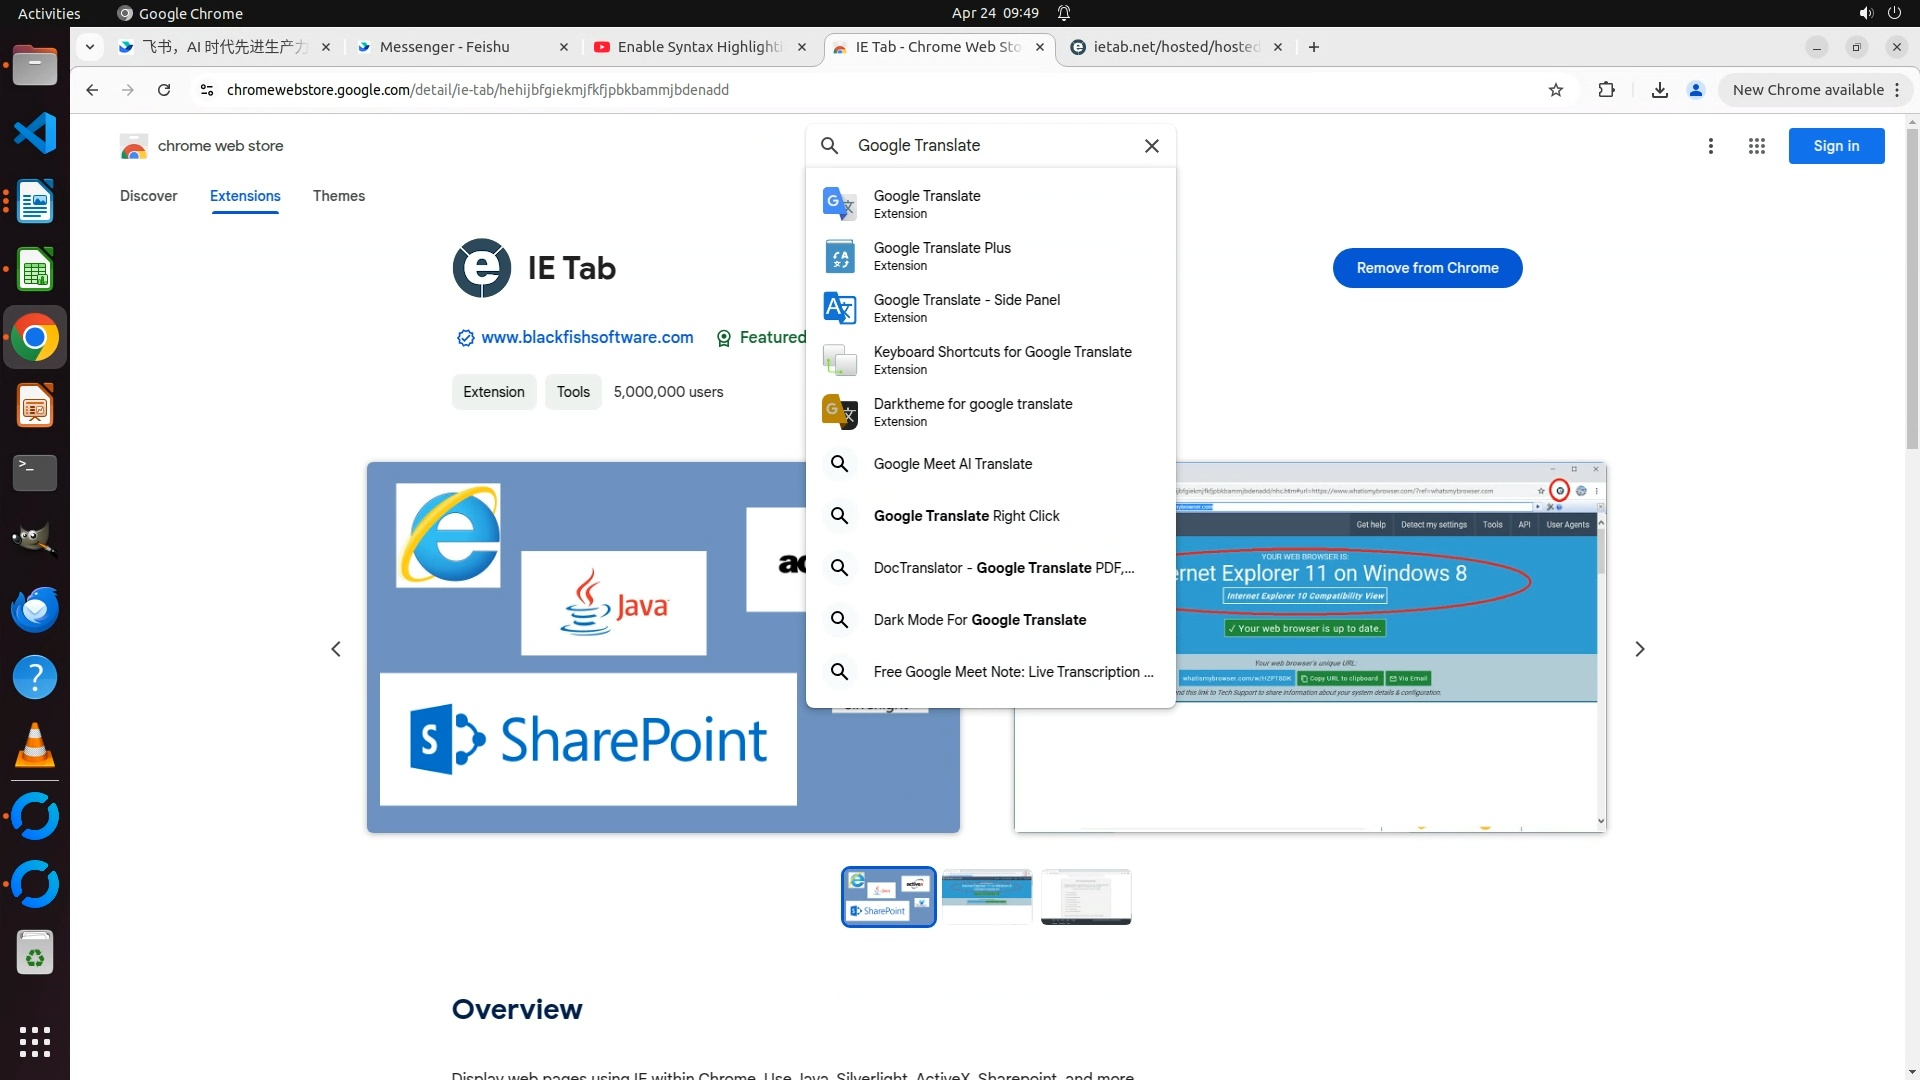Show previous screenshot in carousel

tap(336, 649)
